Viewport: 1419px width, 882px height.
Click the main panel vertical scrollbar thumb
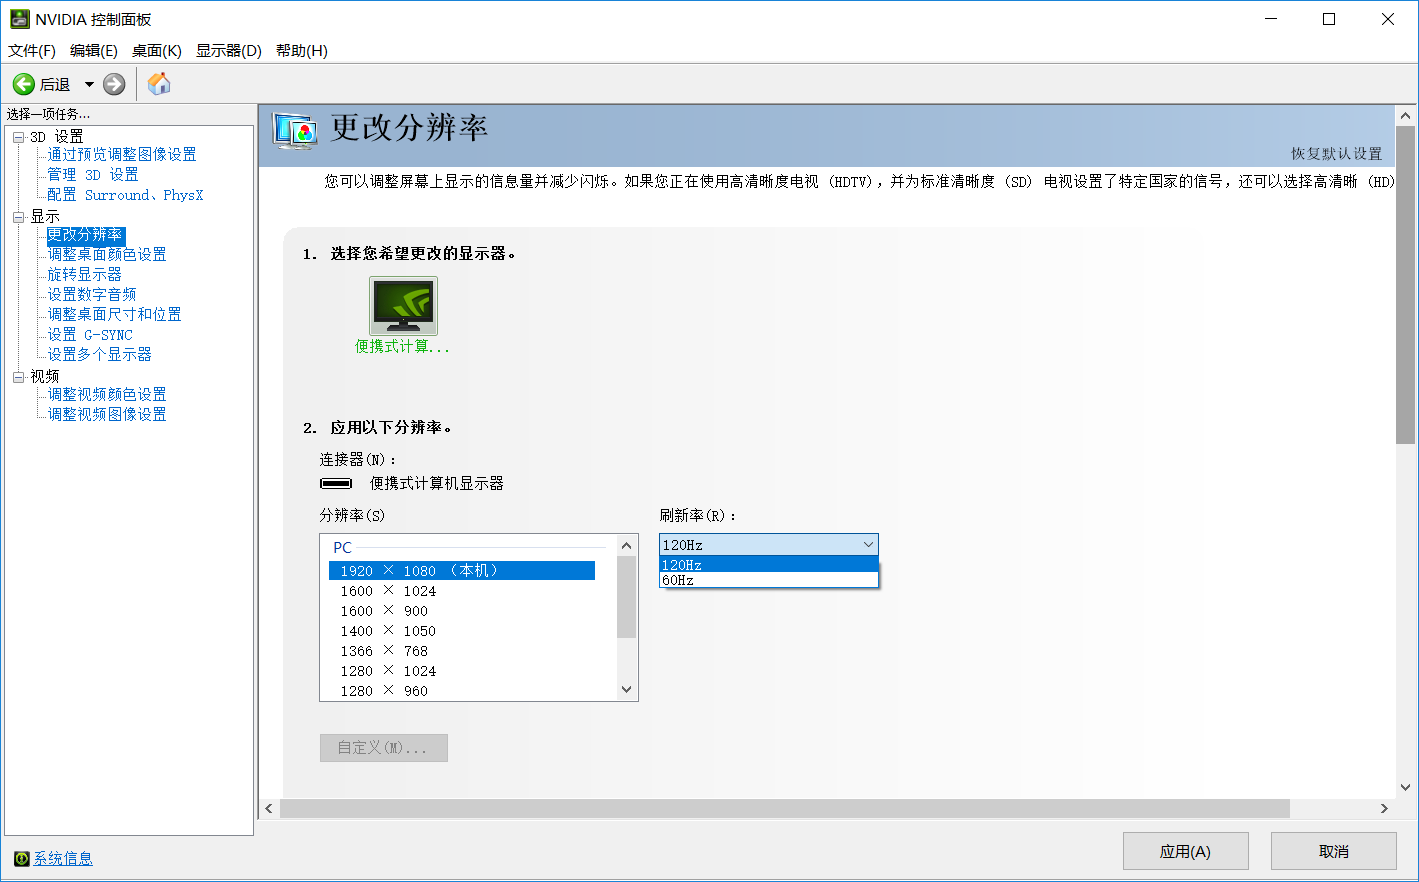pyautogui.click(x=1406, y=285)
